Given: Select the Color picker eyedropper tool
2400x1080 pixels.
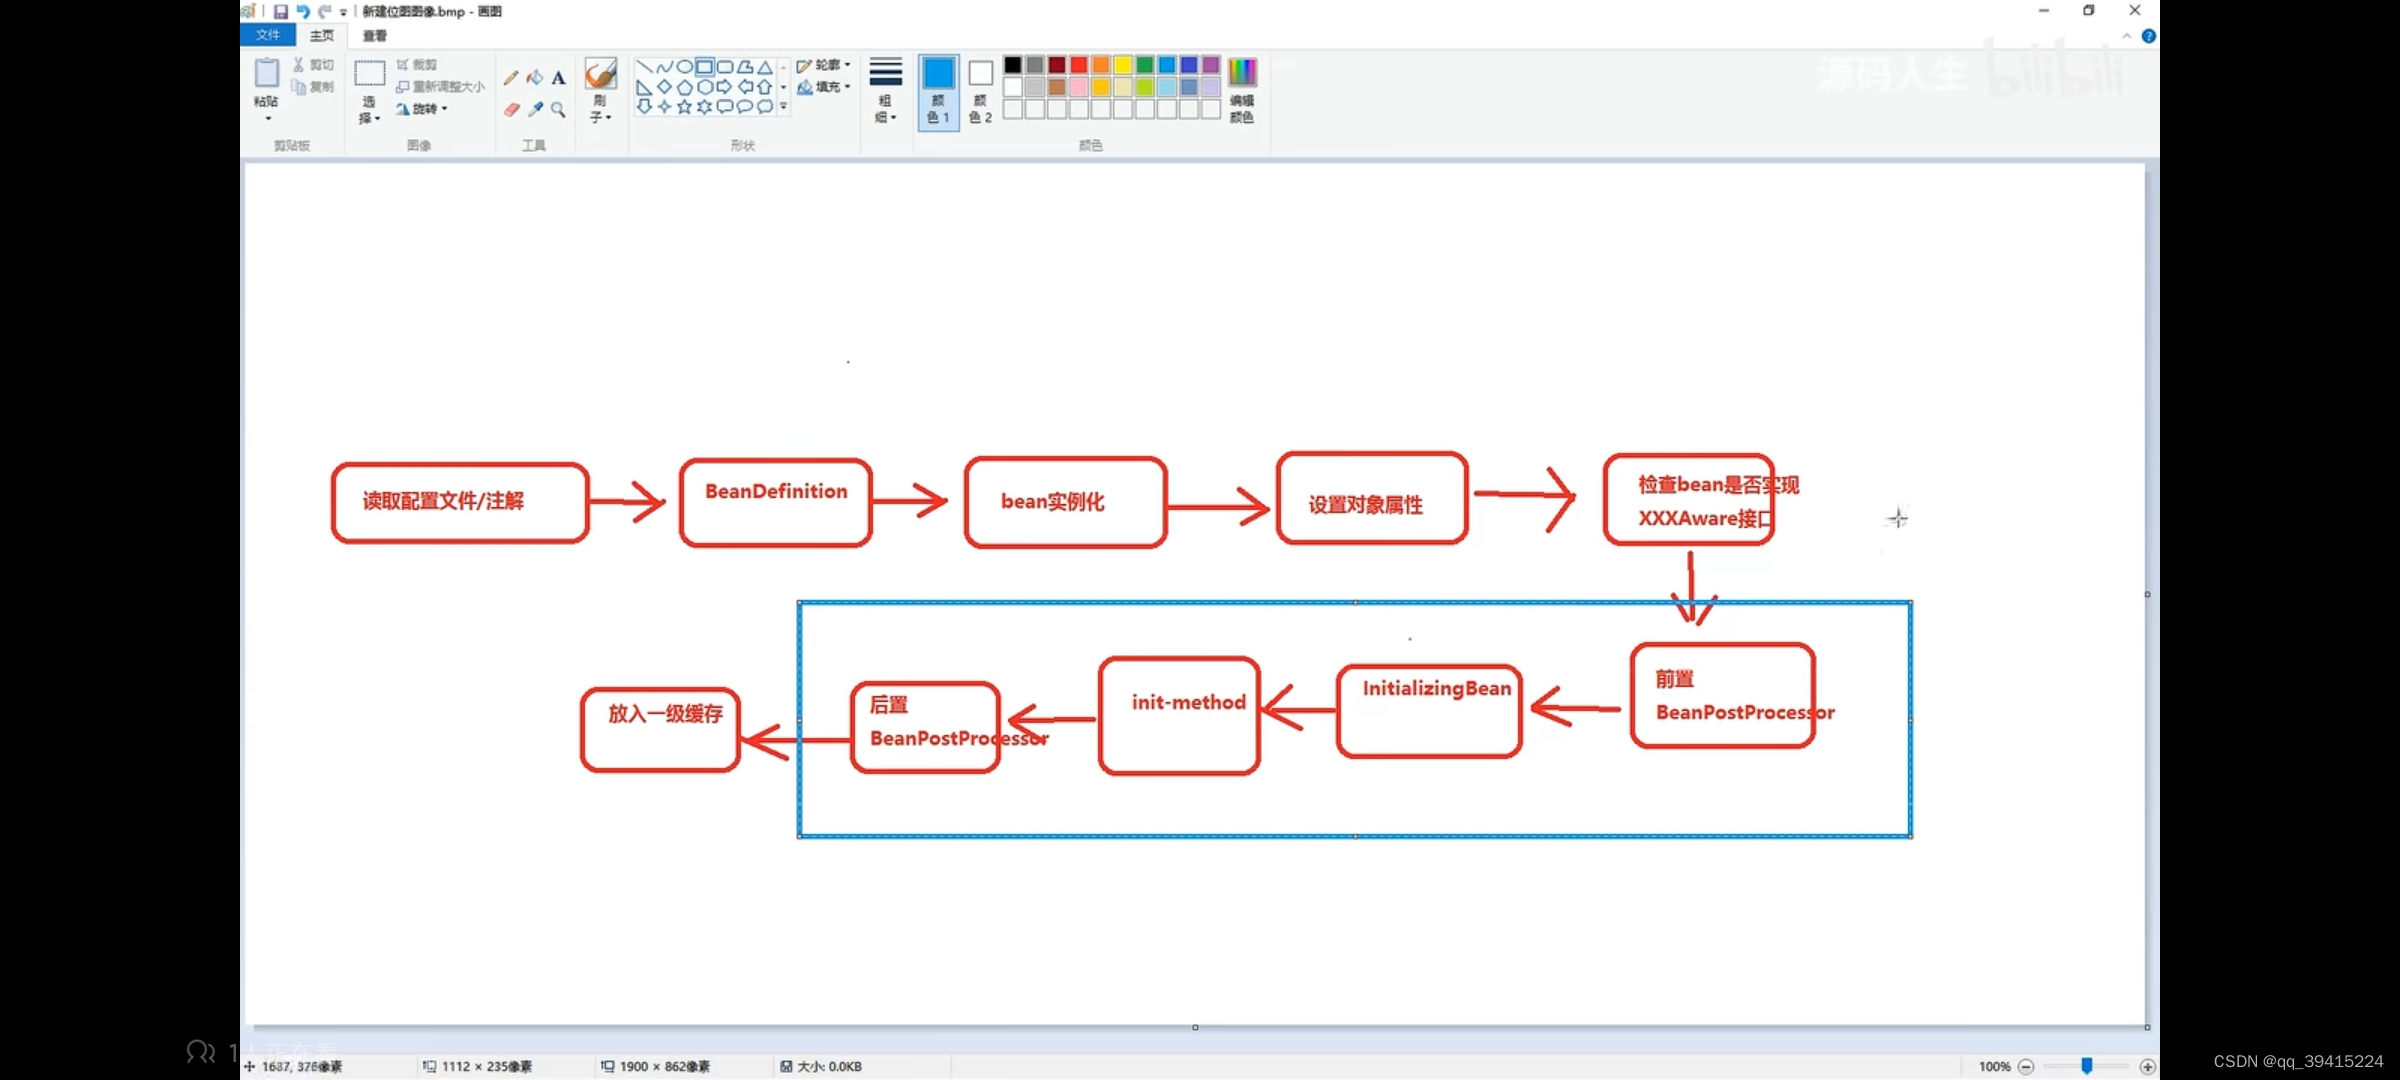Looking at the screenshot, I should tap(535, 109).
